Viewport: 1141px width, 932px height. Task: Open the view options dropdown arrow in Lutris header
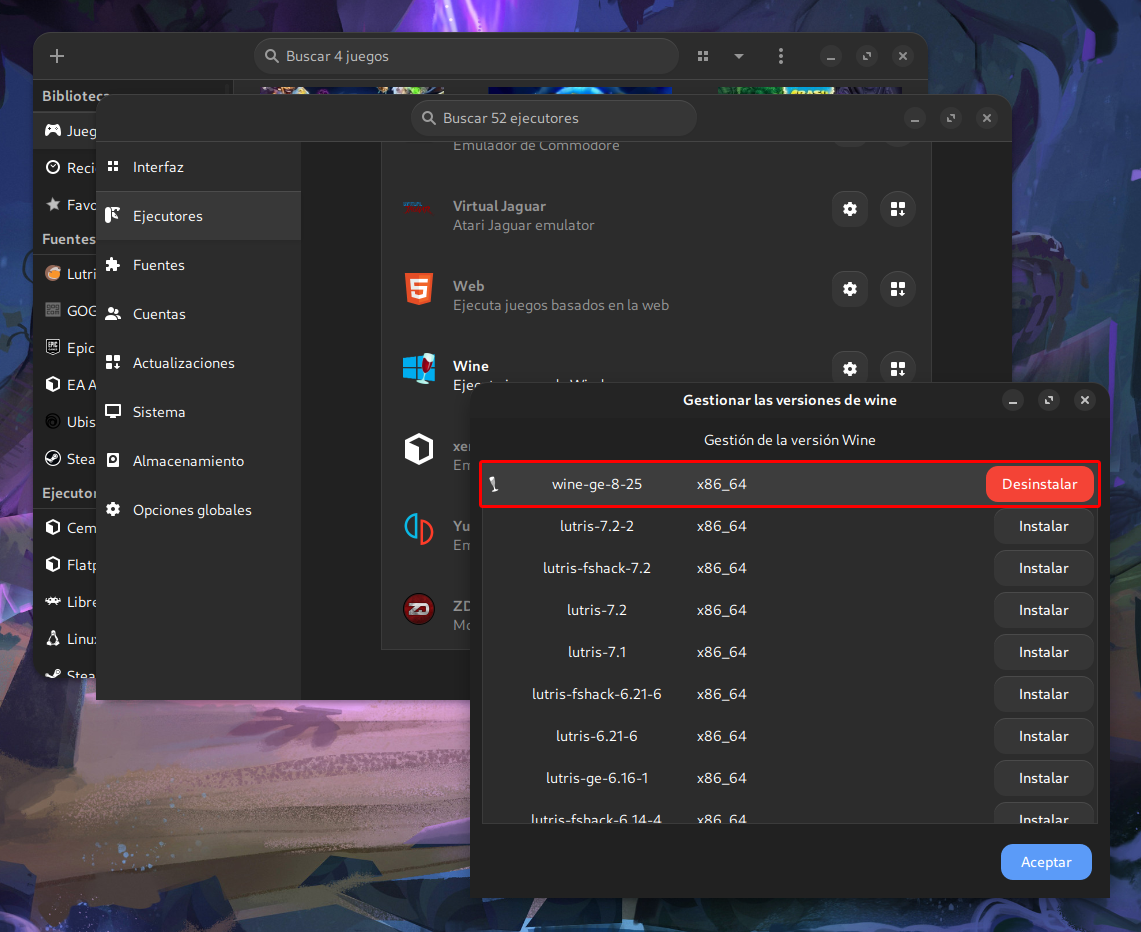pyautogui.click(x=739, y=56)
